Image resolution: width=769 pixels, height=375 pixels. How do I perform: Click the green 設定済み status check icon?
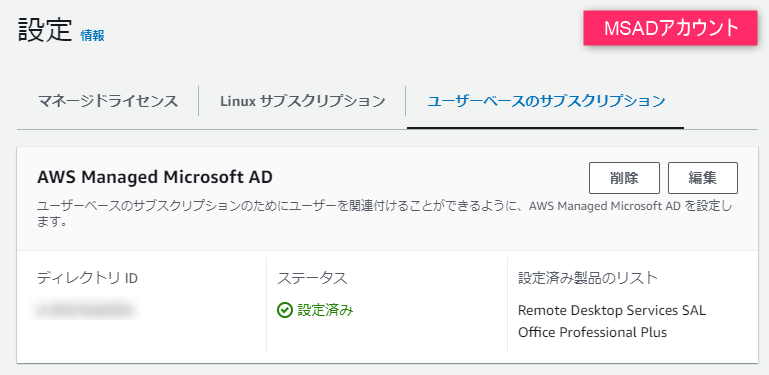[x=284, y=310]
